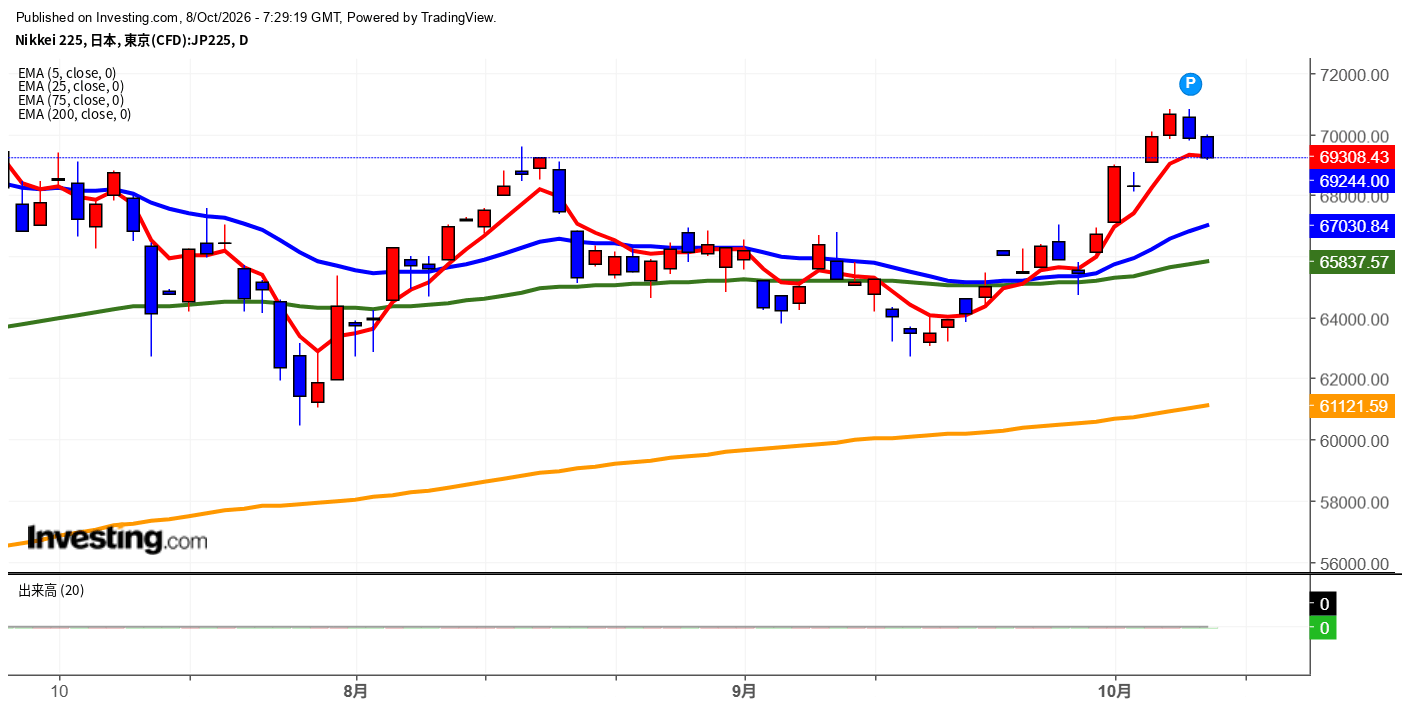Screen dimensions: 1402x708
Task: Select the EMA (75, close, 0) legend label
Action: (x=71, y=100)
